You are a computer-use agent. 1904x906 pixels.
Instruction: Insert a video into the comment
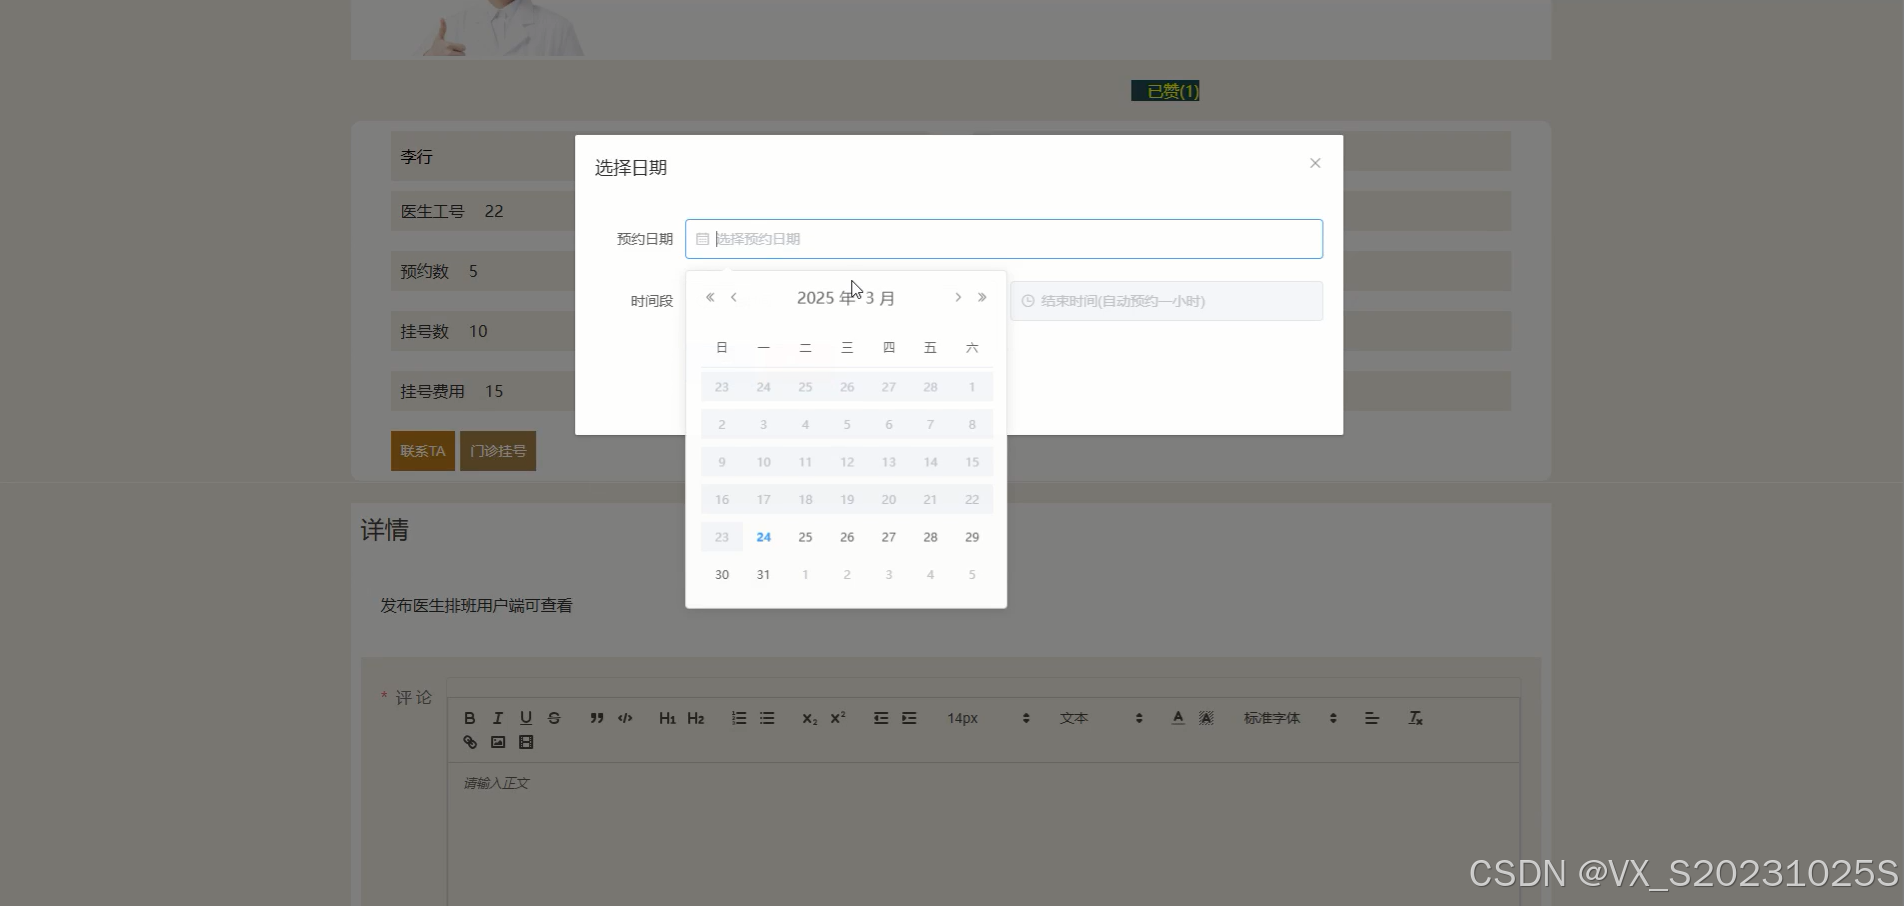coord(526,742)
